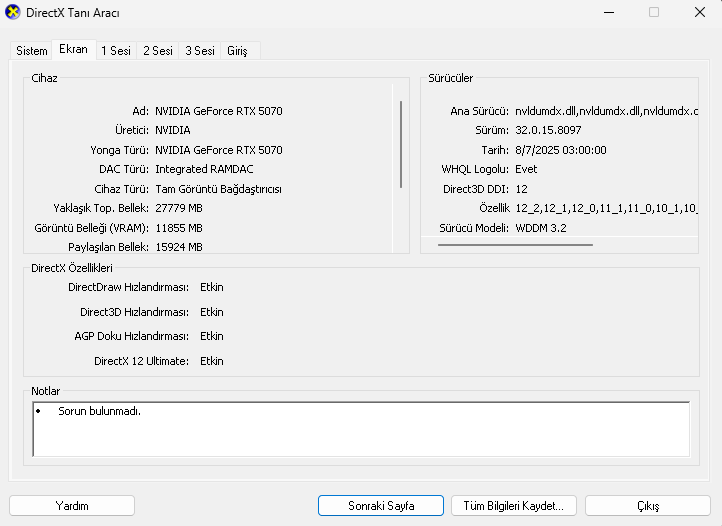This screenshot has width=722, height=526.
Task: Open the 2 Sesi tab
Action: coord(158,51)
